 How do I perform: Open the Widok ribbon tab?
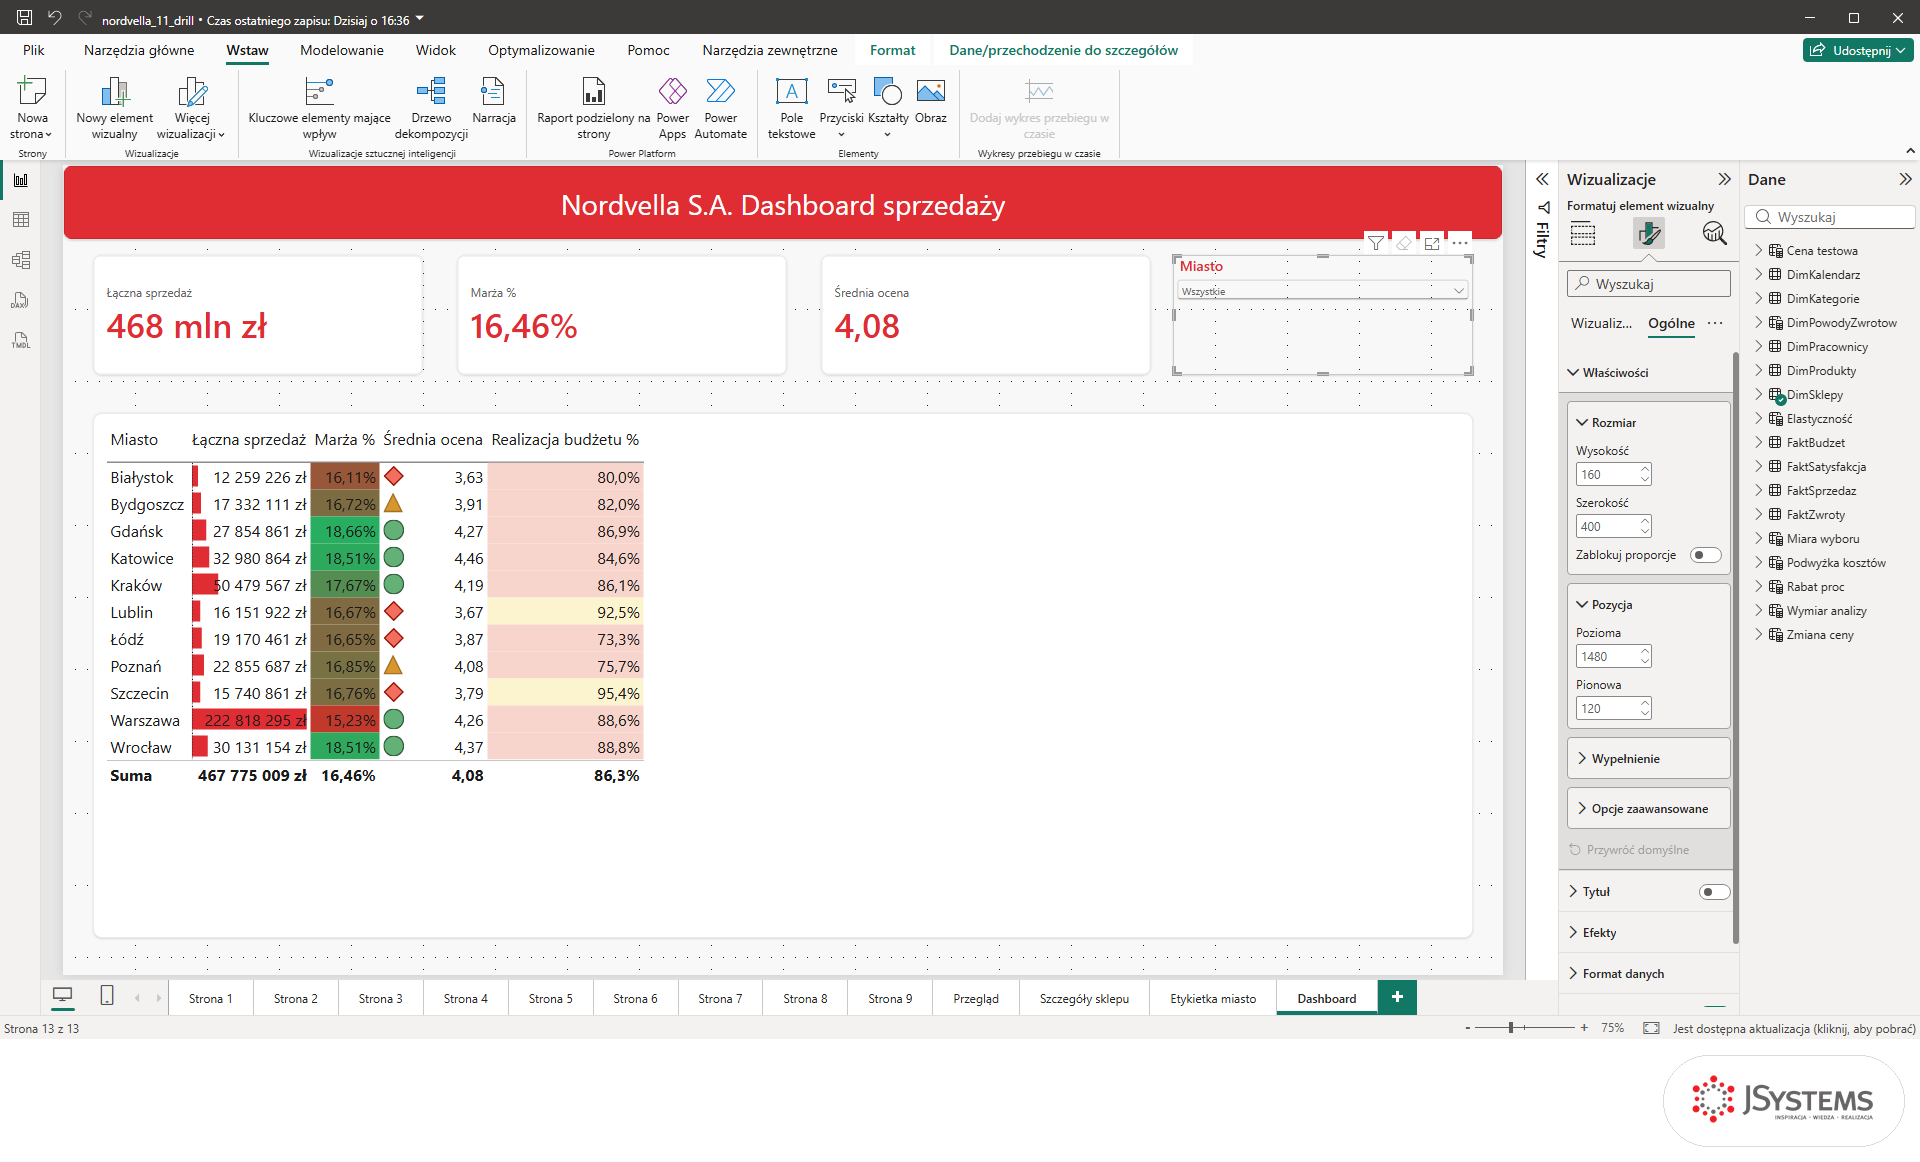pos(435,50)
